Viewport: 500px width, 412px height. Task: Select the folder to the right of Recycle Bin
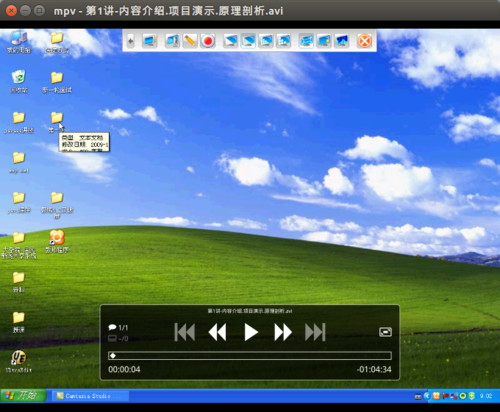coord(57,82)
